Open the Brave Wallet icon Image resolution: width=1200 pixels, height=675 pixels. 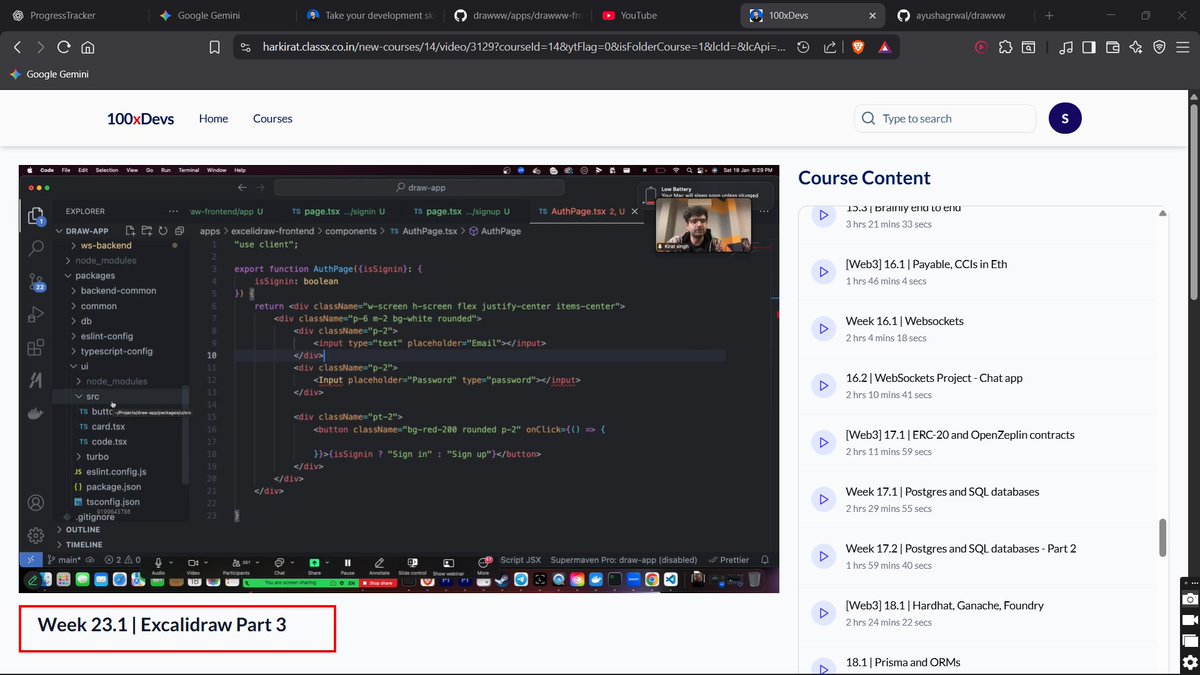(x=1113, y=47)
